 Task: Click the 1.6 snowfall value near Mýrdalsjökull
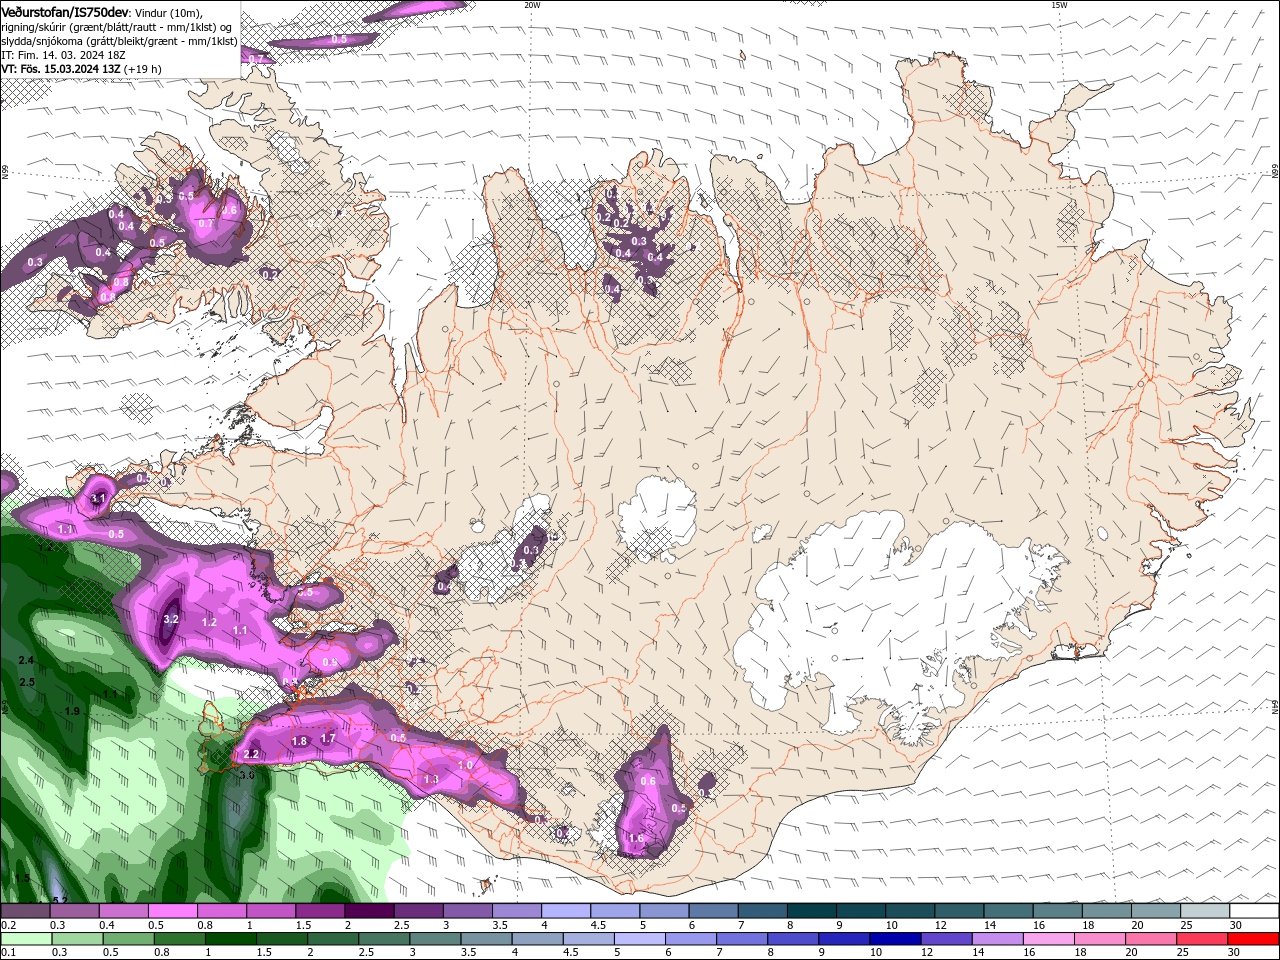(636, 838)
